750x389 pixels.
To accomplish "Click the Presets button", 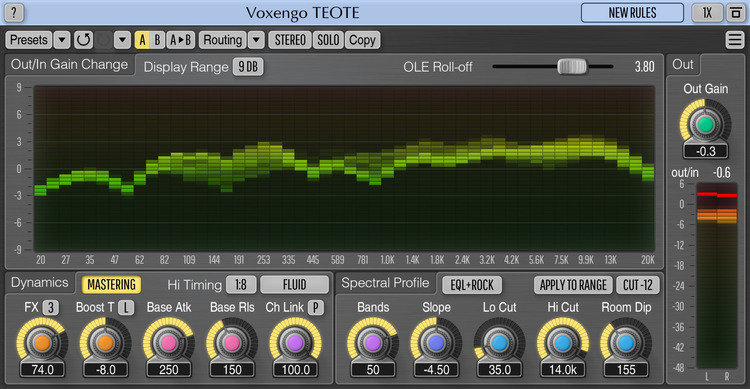I will pos(29,40).
